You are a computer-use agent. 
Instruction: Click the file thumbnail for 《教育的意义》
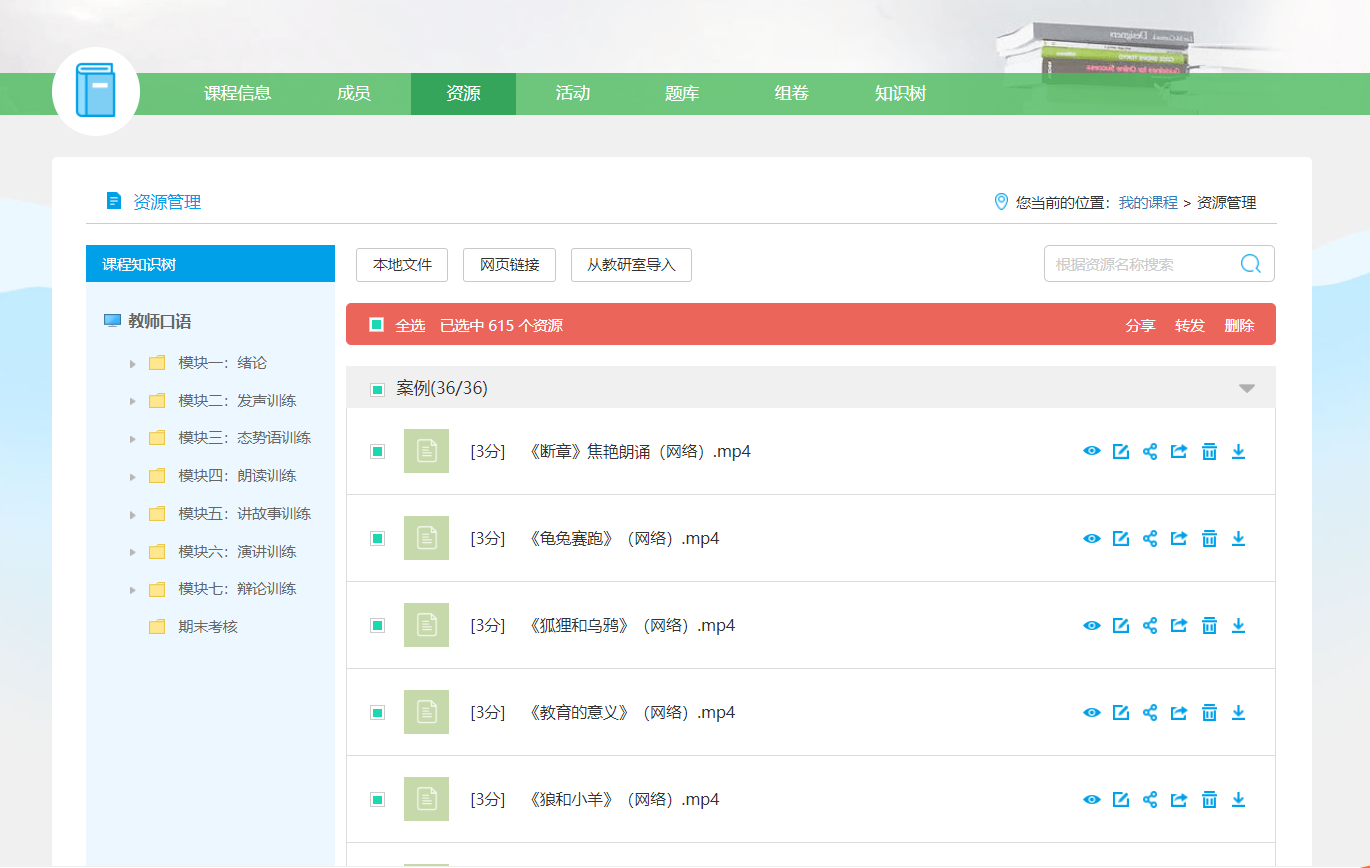point(426,712)
